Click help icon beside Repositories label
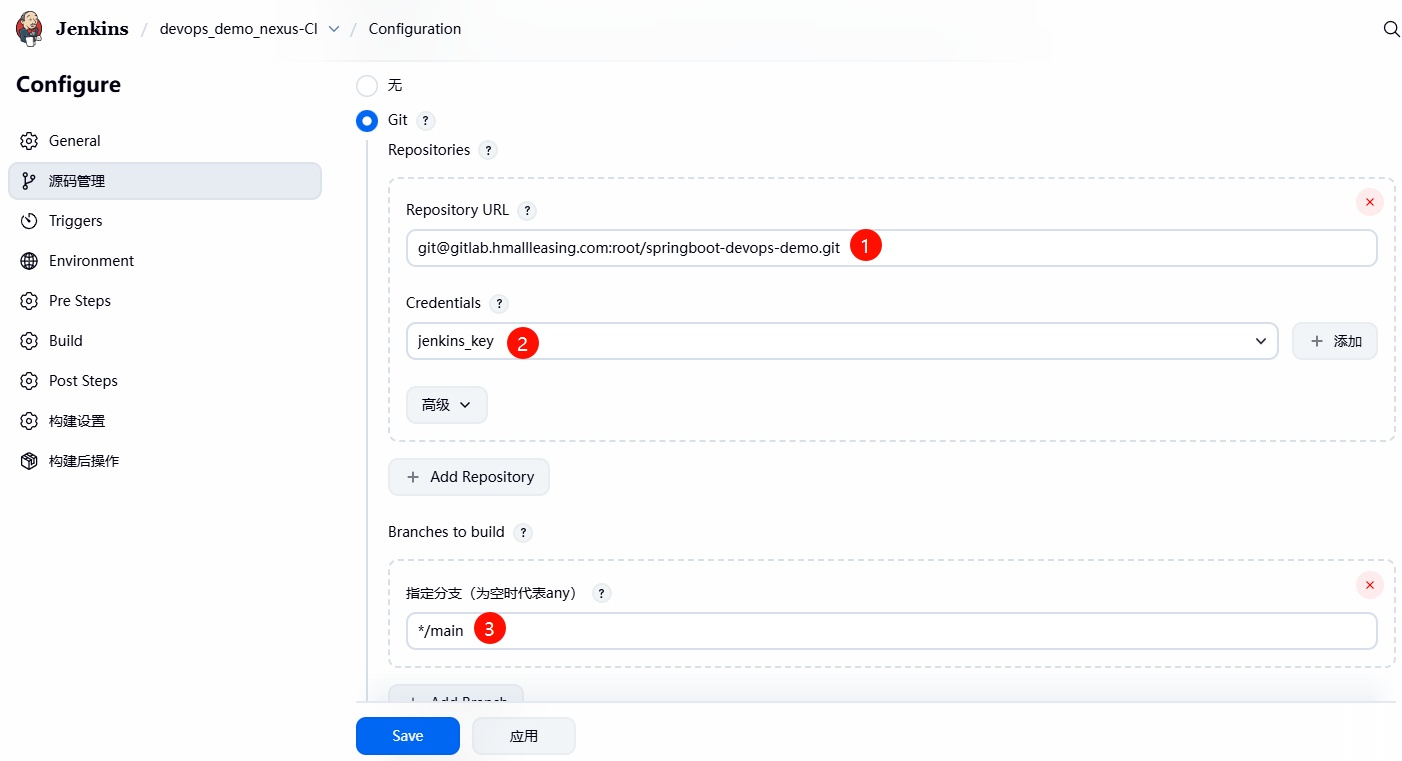The width and height of the screenshot is (1402, 761). tap(488, 151)
